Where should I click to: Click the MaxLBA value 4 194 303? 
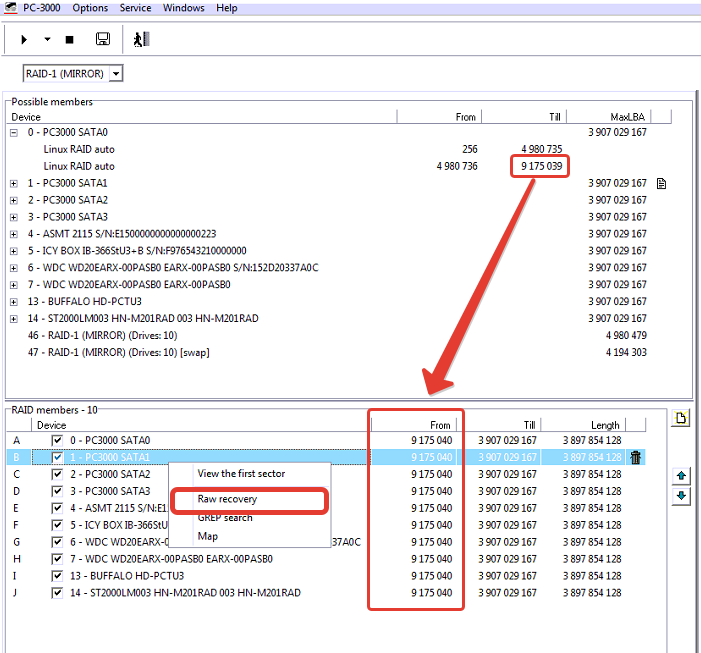[626, 353]
